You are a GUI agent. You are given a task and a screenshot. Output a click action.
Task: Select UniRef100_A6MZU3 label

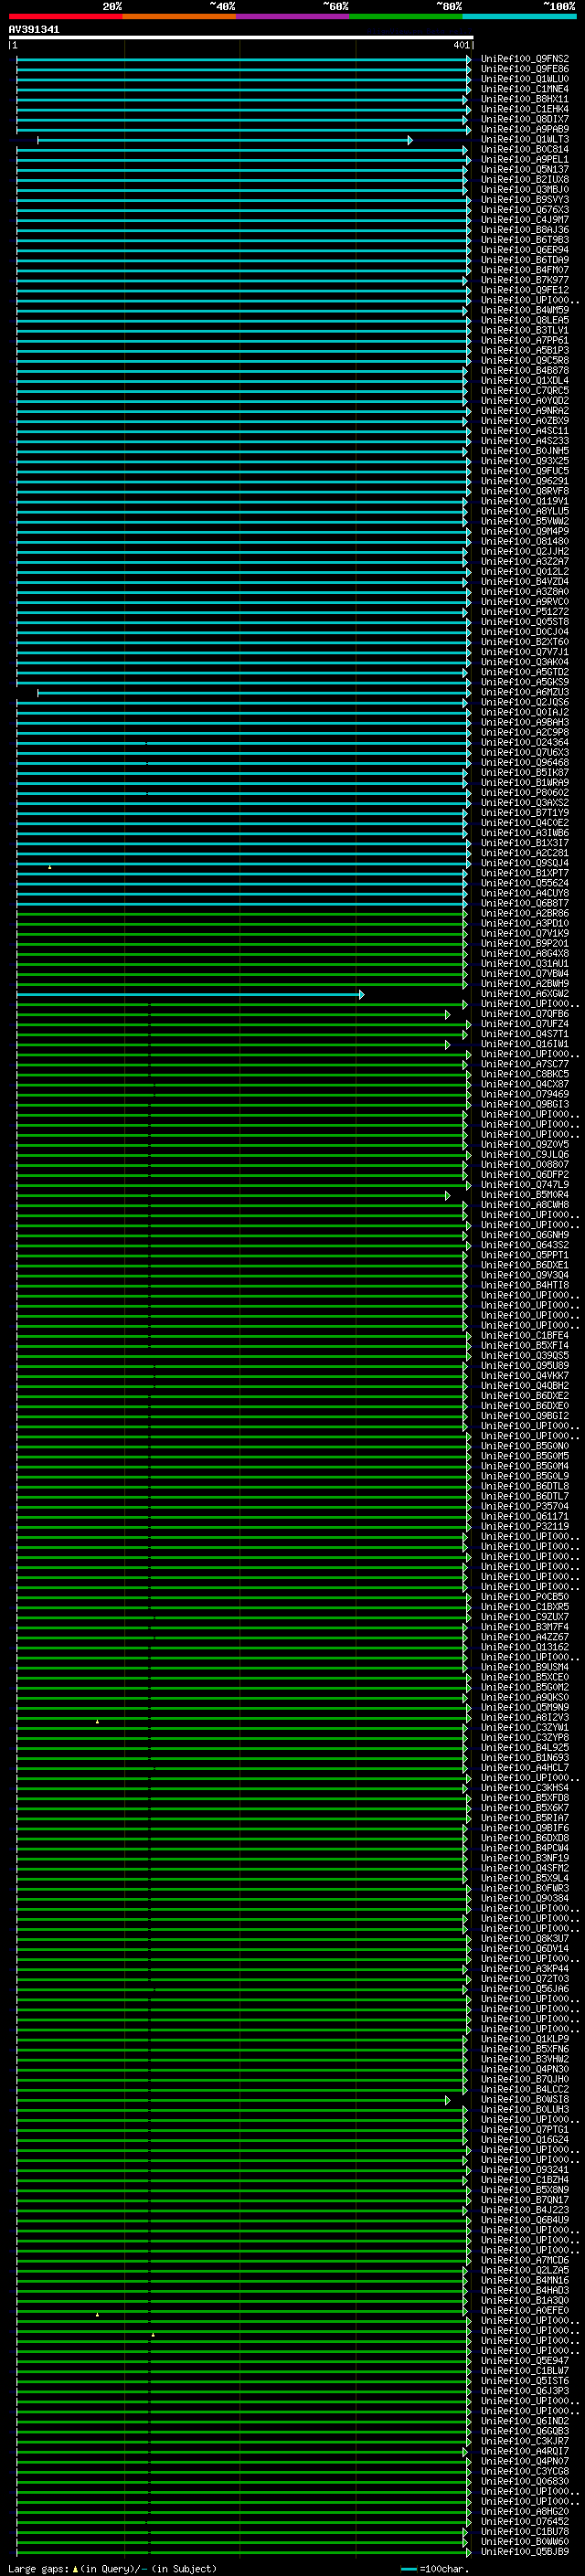525,693
